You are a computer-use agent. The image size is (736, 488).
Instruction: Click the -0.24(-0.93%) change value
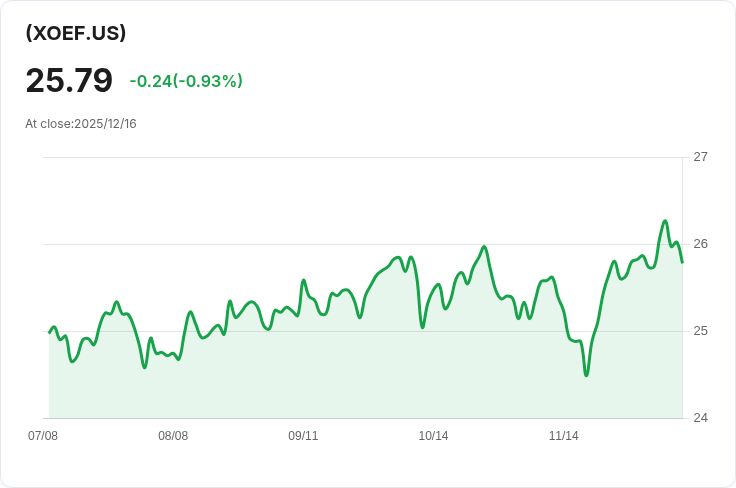[x=186, y=81]
